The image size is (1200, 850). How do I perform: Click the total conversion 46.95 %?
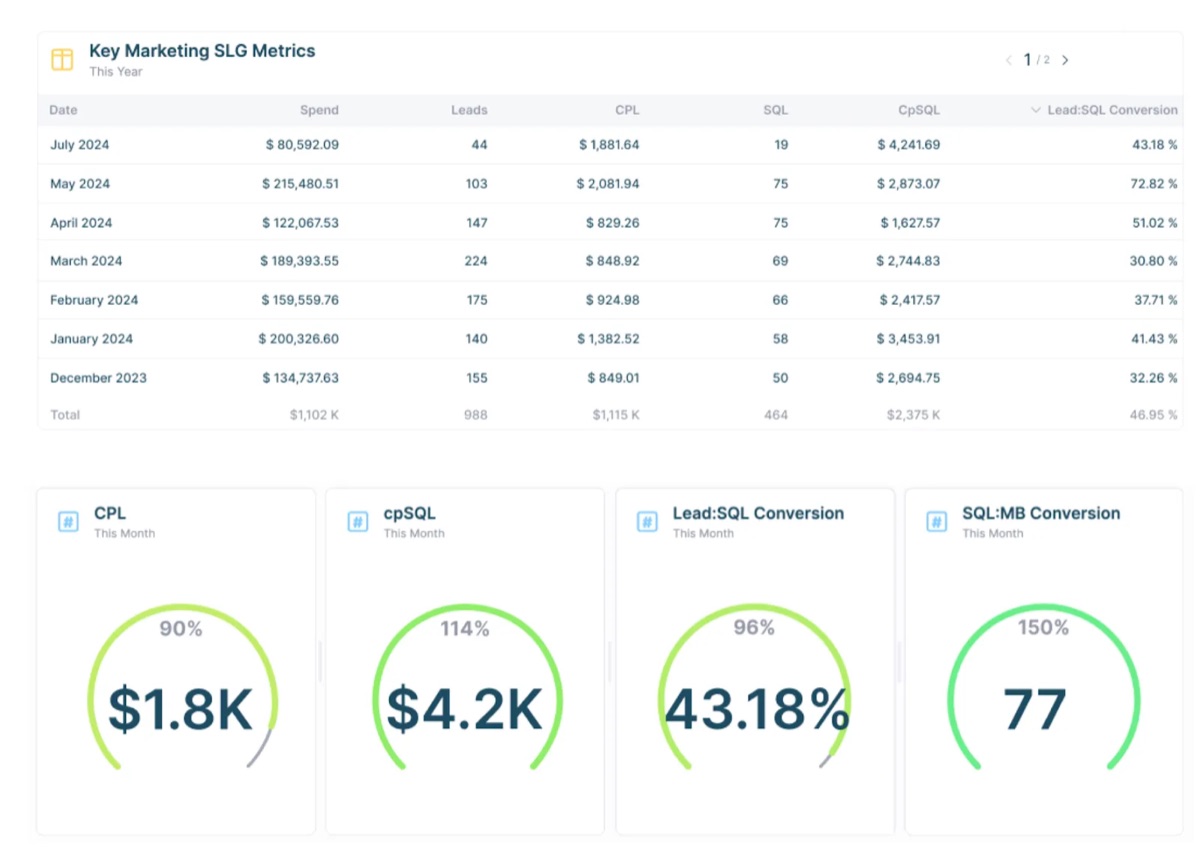coord(1154,415)
